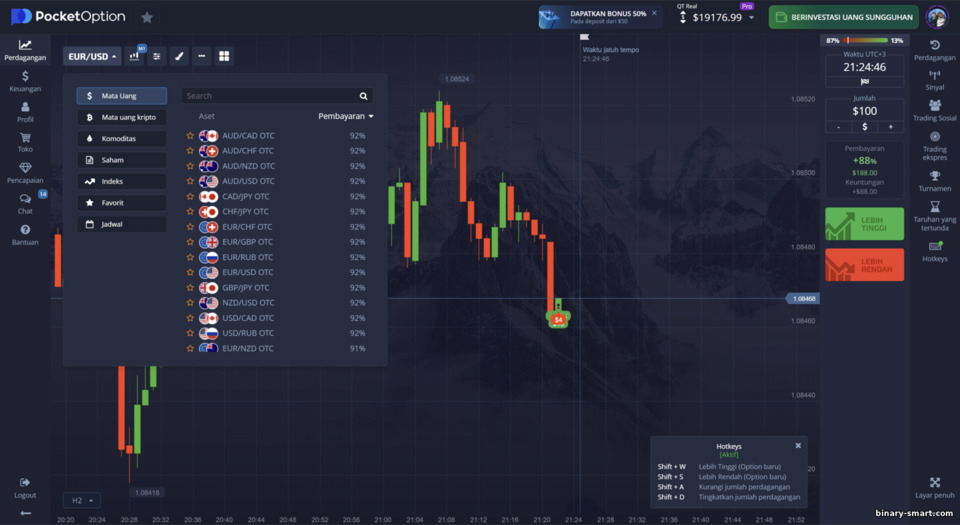Open the chart type M1 icon

click(135, 56)
